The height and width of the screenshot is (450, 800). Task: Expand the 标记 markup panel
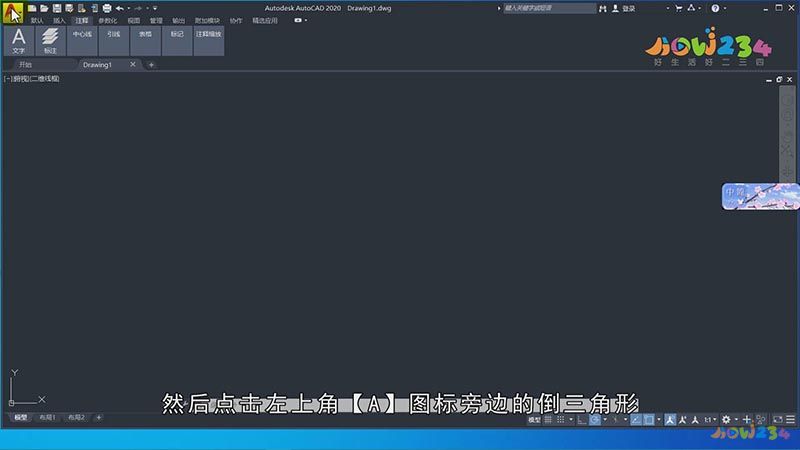[x=177, y=40]
